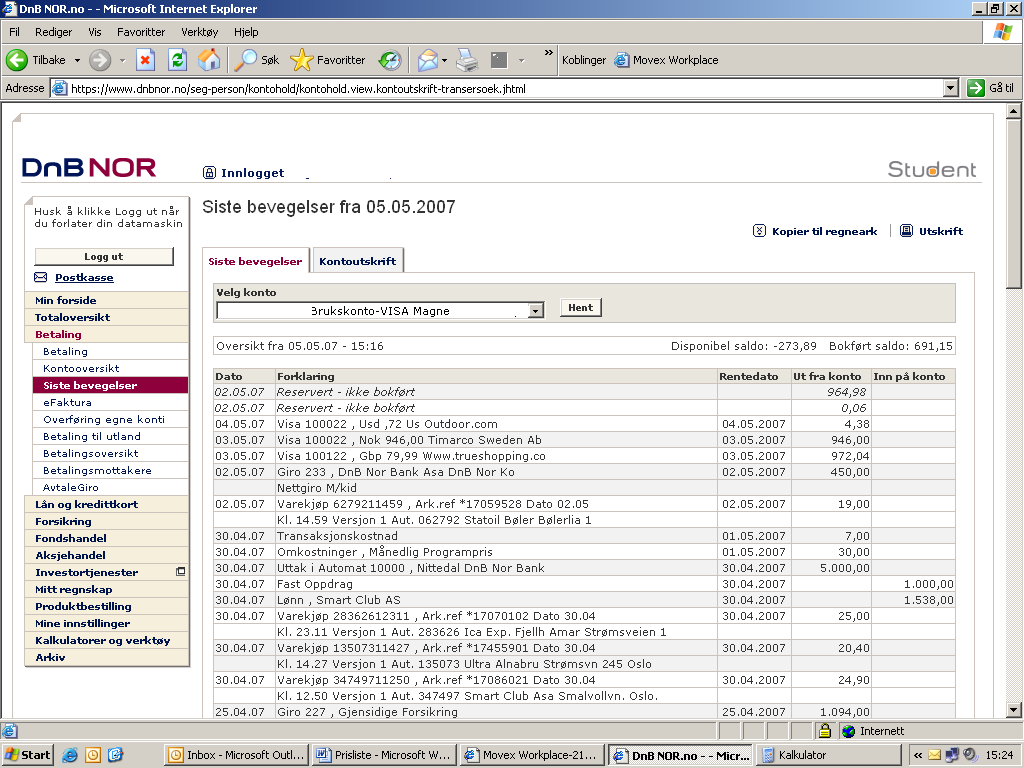Click popup icon beside Investortjenester

coord(181,571)
